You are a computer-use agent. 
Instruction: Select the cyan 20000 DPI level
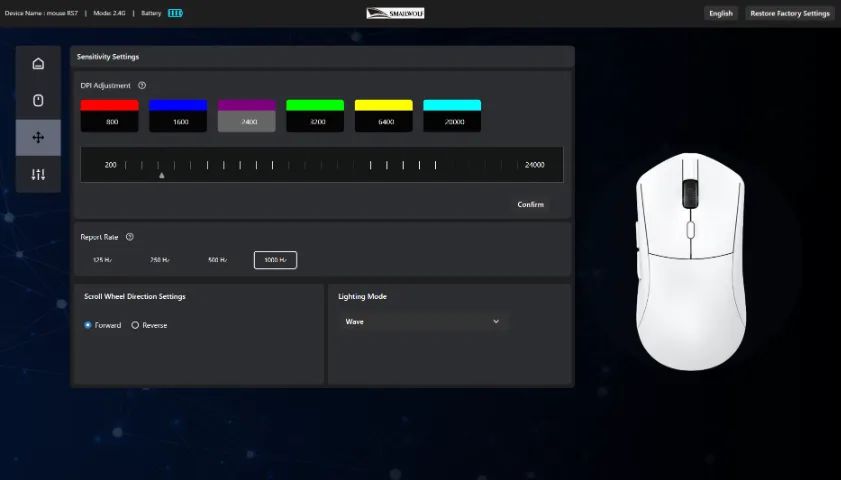[x=452, y=115]
